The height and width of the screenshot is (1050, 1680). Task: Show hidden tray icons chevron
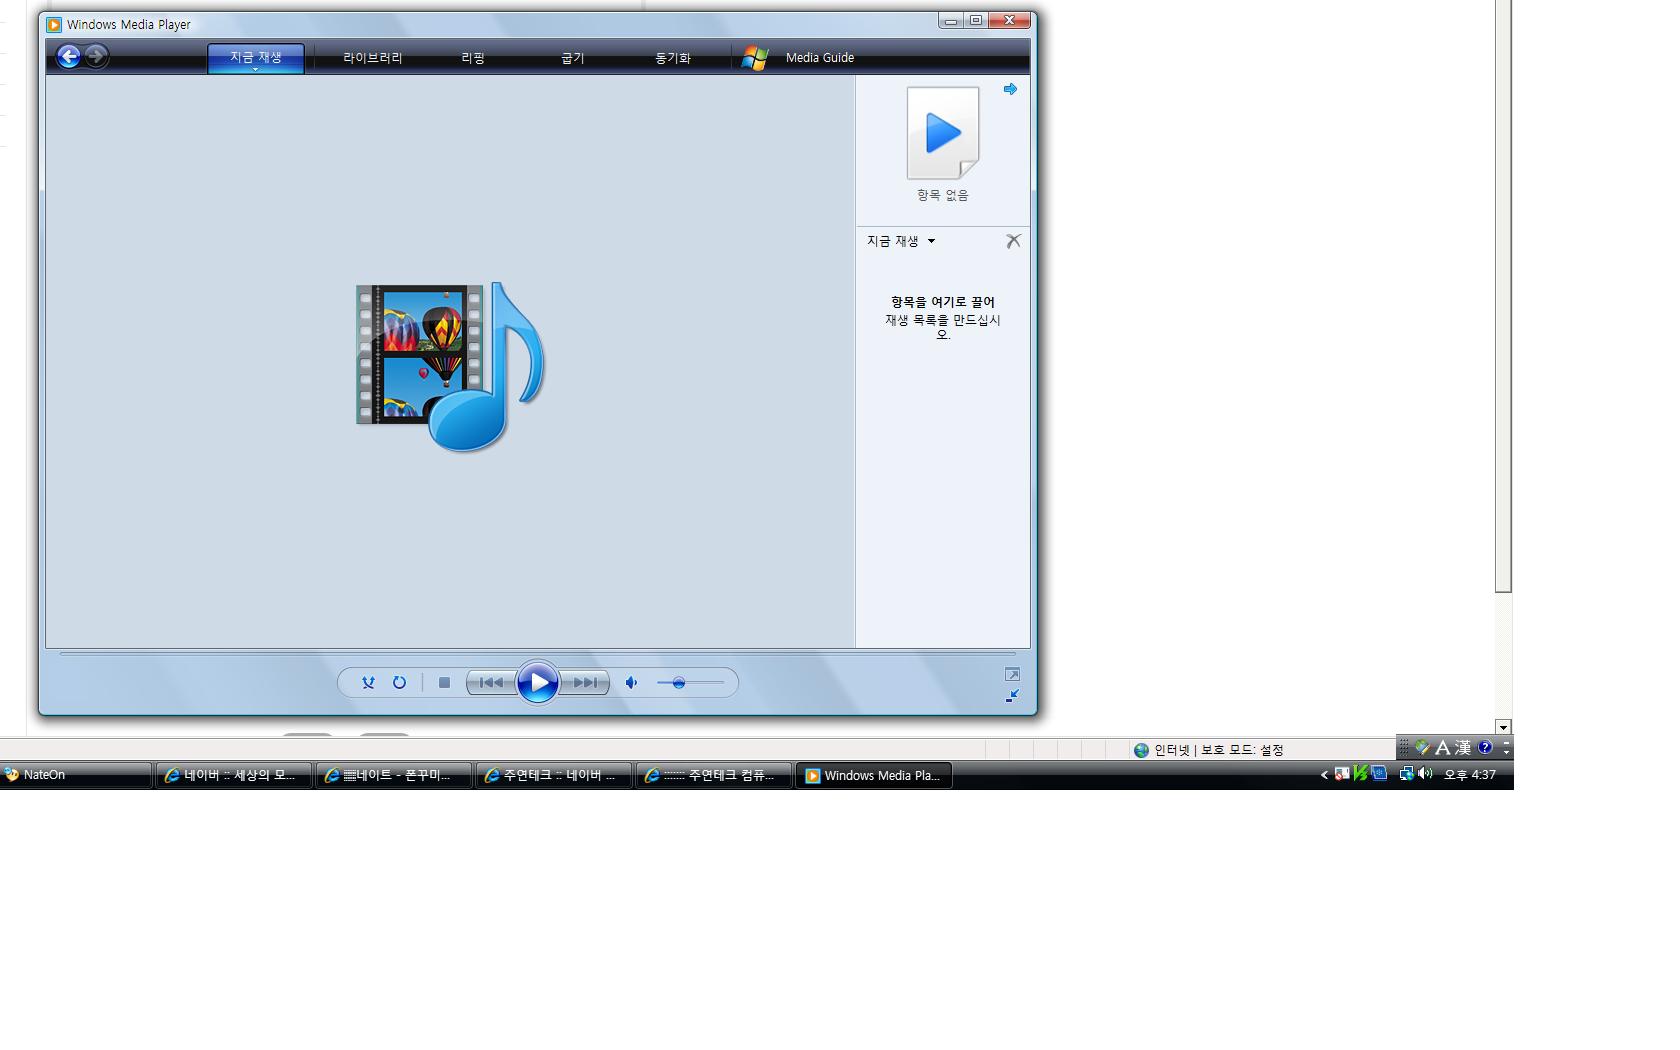(1324, 774)
